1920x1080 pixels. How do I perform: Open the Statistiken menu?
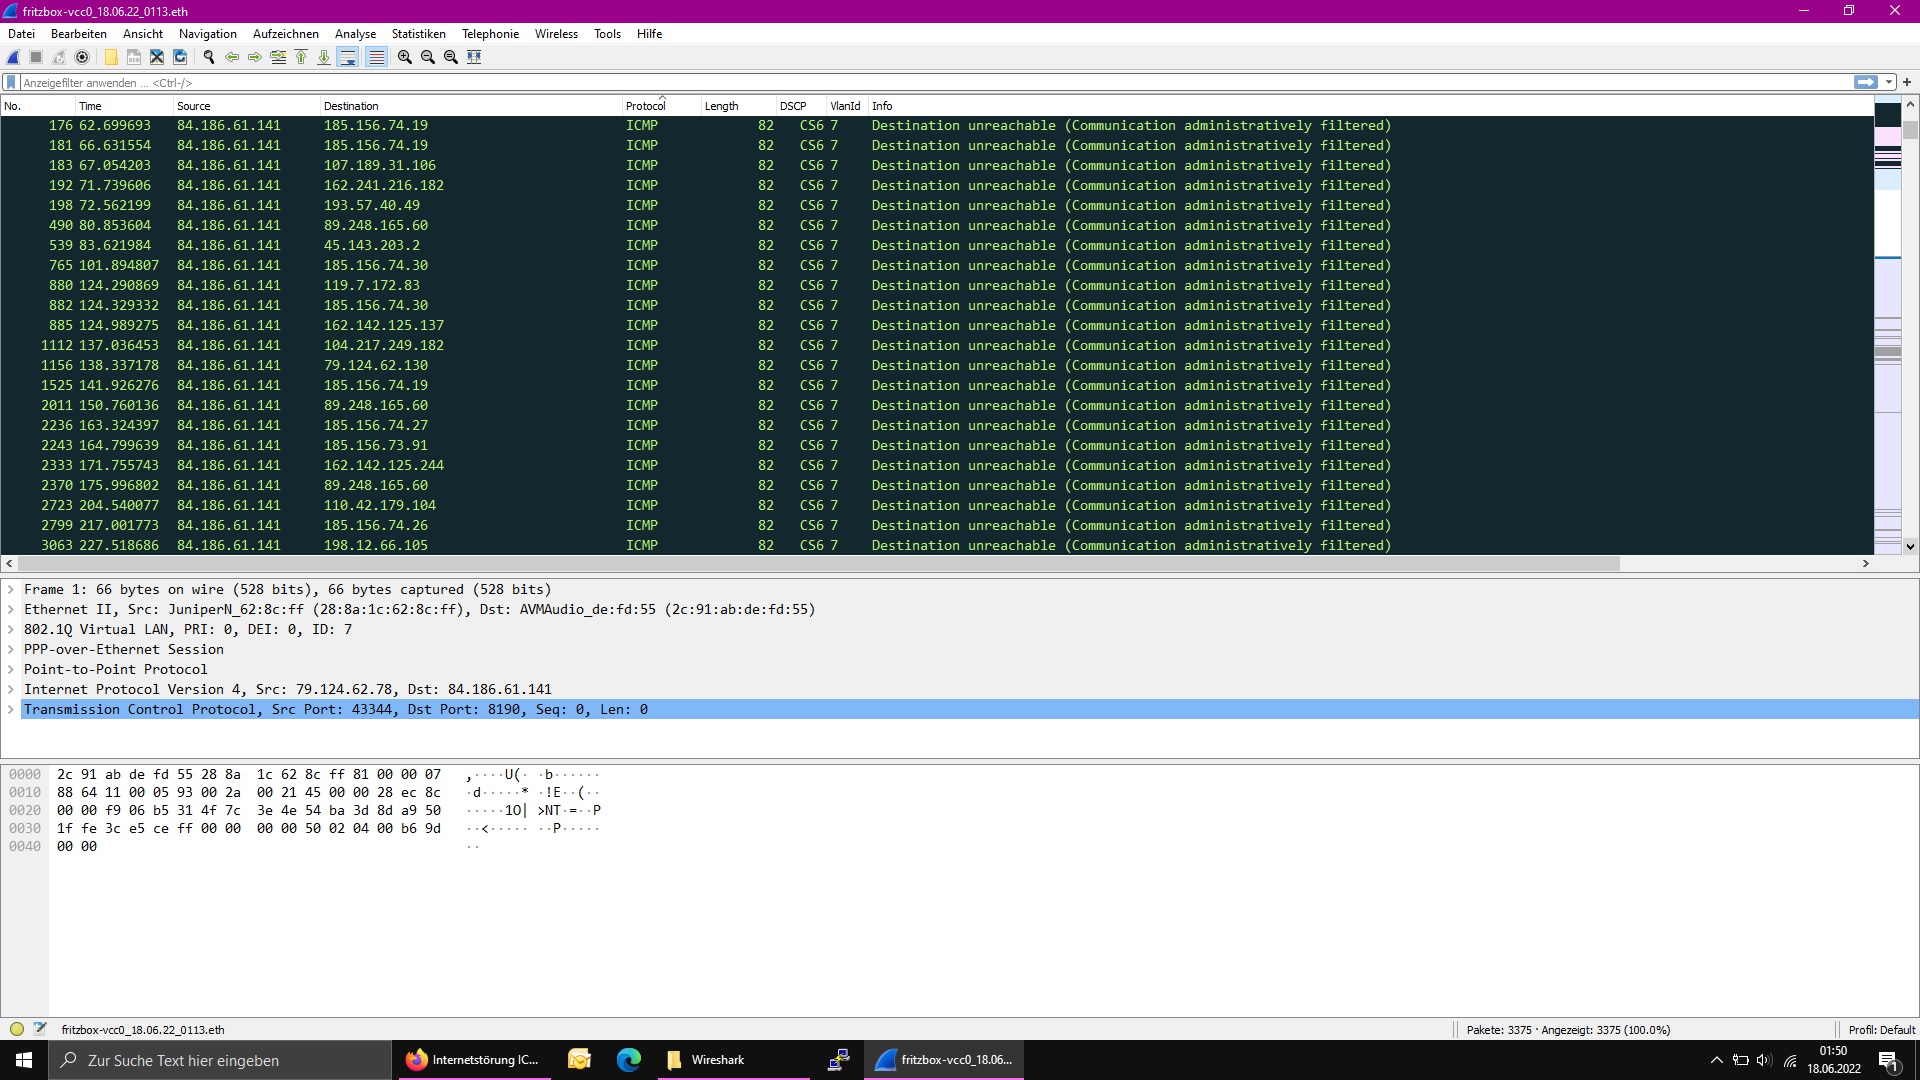(419, 34)
